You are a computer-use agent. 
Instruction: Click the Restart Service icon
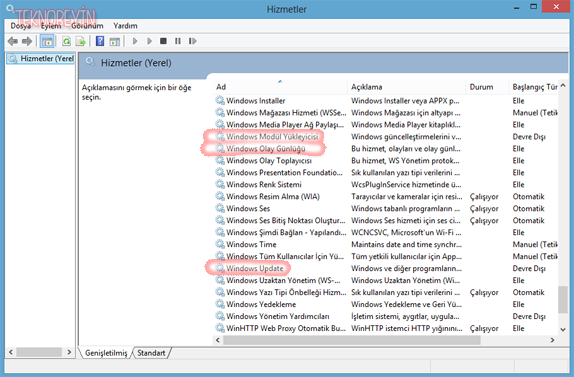[193, 41]
